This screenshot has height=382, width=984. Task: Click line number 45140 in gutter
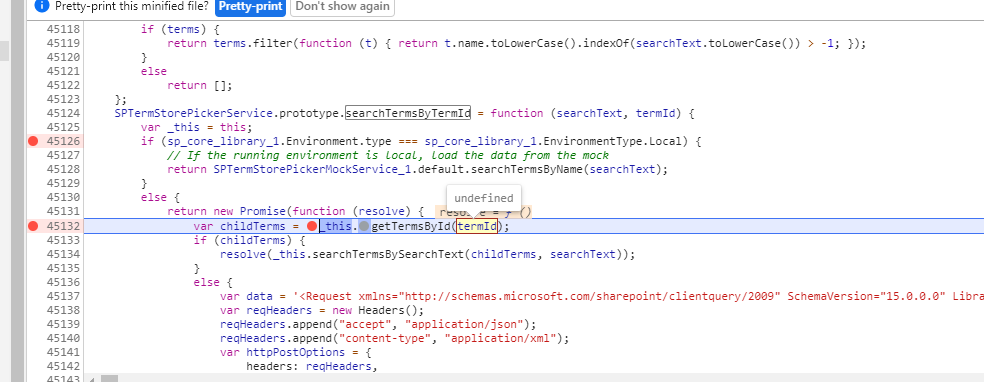[x=63, y=339]
